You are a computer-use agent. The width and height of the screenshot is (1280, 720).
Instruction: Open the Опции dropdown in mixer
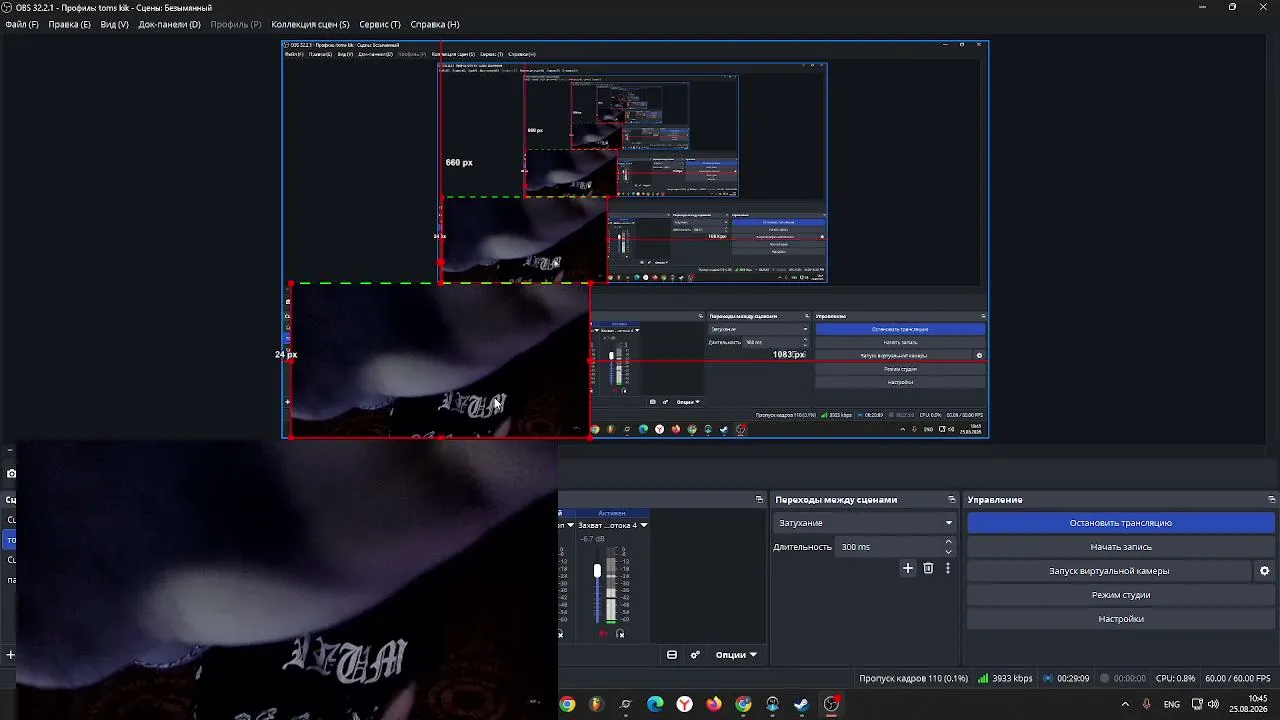(x=736, y=655)
